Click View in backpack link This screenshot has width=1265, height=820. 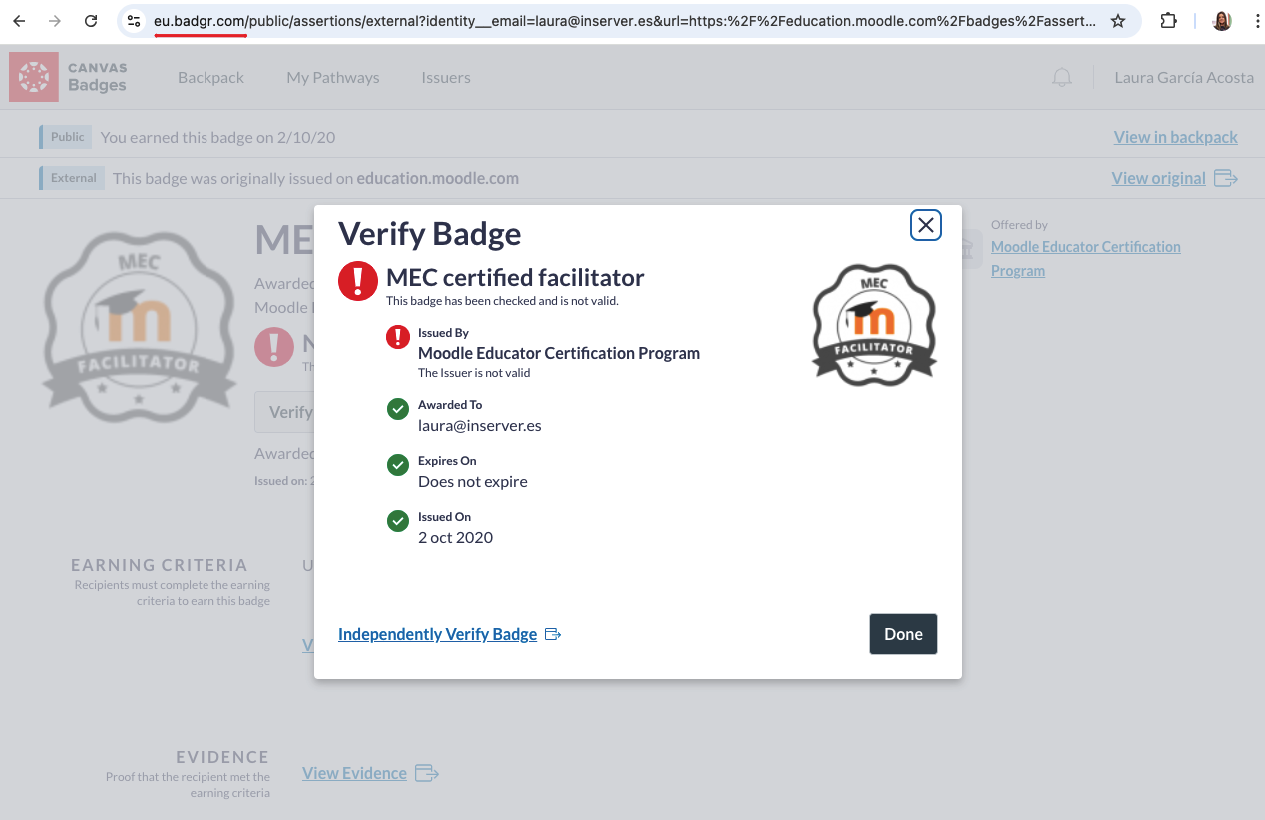pos(1176,137)
